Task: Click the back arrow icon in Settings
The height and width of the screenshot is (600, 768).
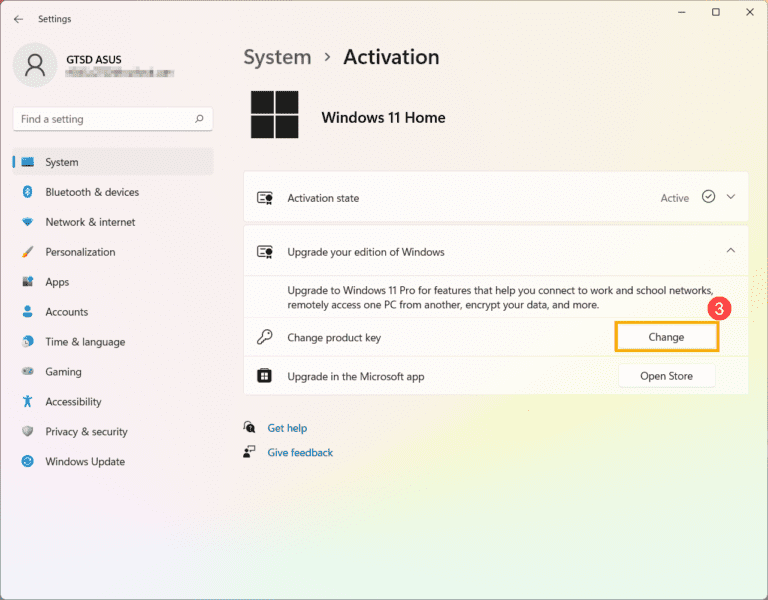Action: tap(19, 19)
